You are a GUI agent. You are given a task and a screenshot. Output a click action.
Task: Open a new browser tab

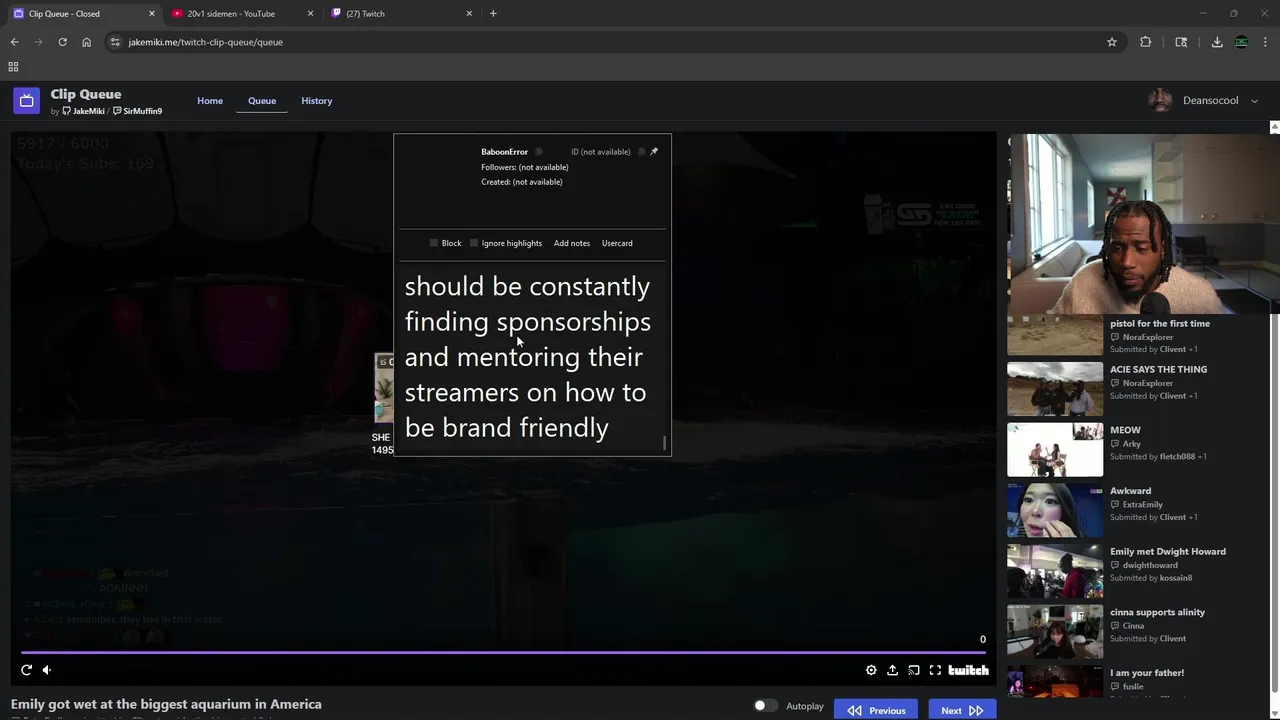493,13
